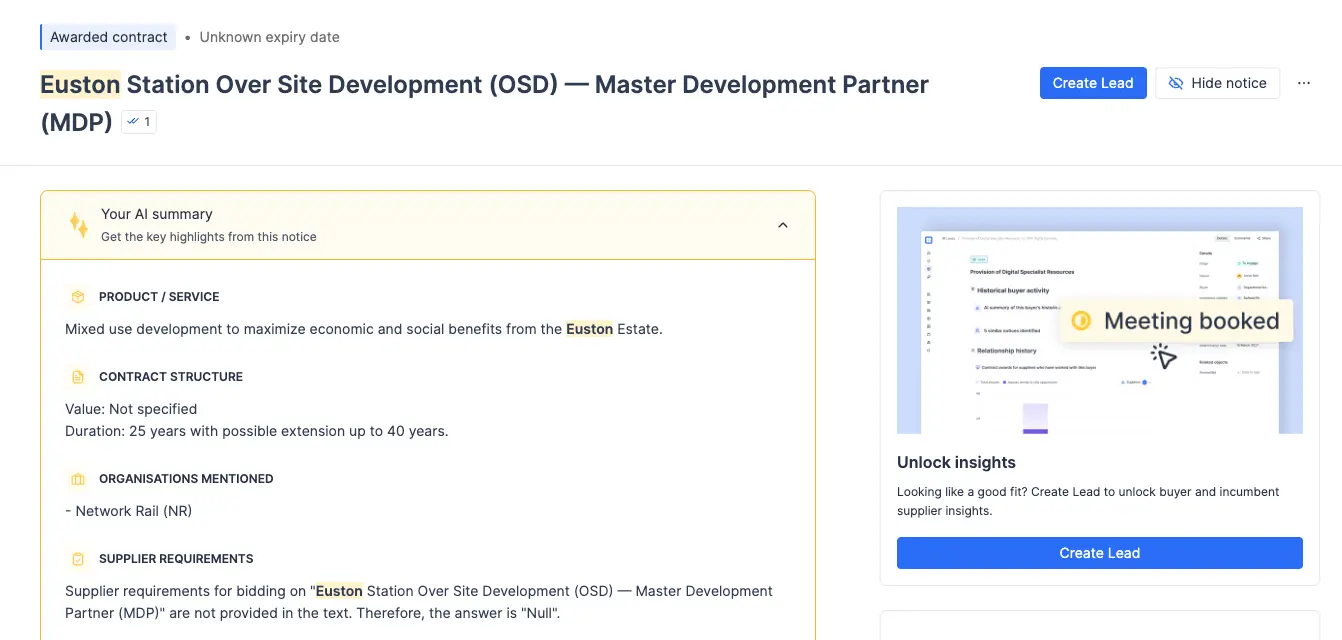
Task: Open the Meeting booked promo thumbnail
Action: tap(1100, 320)
